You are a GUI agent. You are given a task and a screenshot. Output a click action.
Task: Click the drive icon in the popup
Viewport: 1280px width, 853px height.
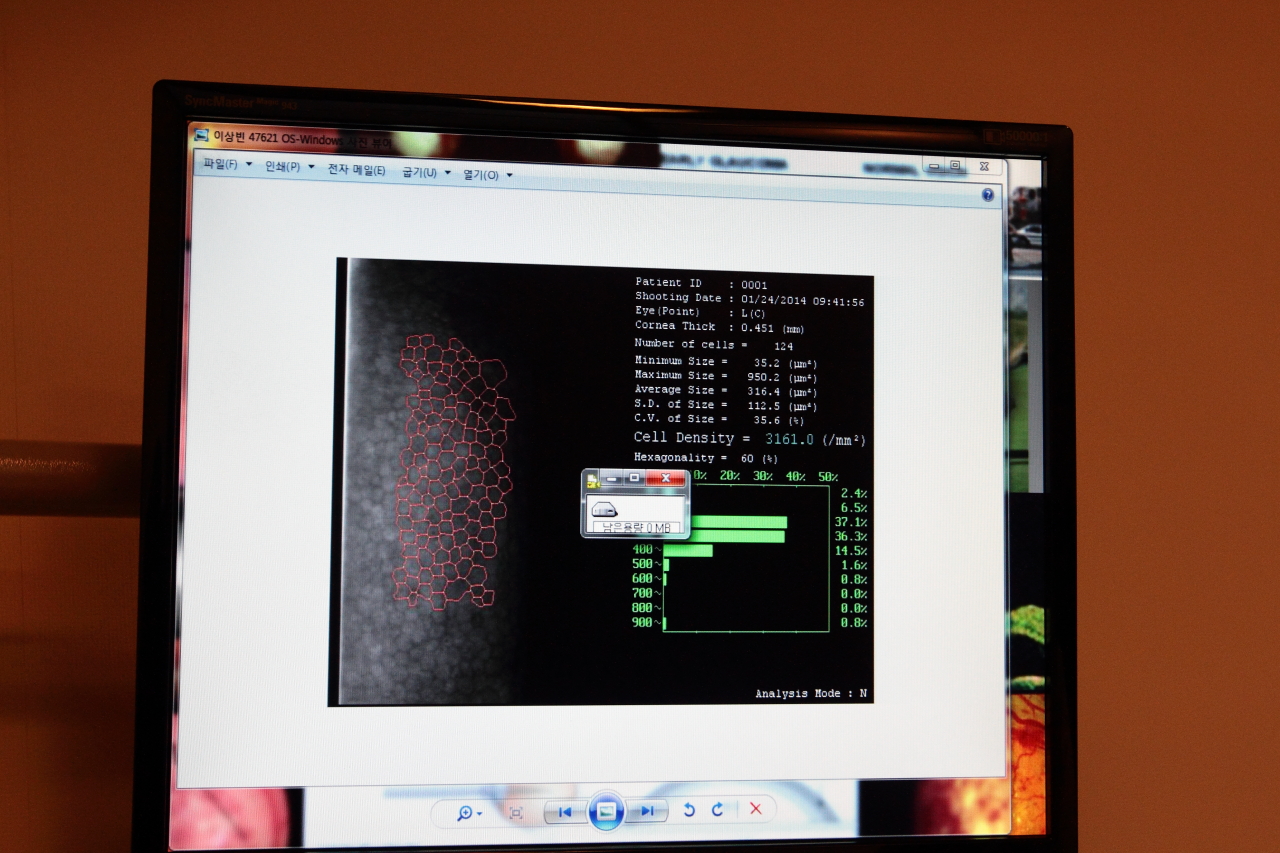click(604, 508)
